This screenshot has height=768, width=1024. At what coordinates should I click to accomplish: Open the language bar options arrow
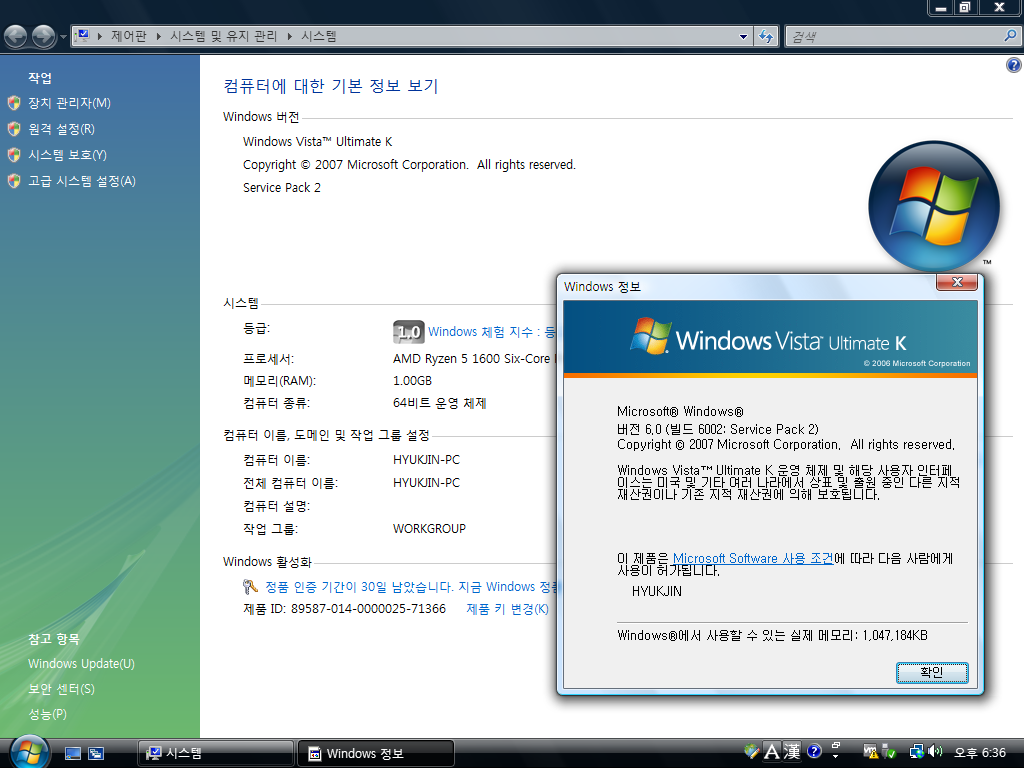[835, 756]
